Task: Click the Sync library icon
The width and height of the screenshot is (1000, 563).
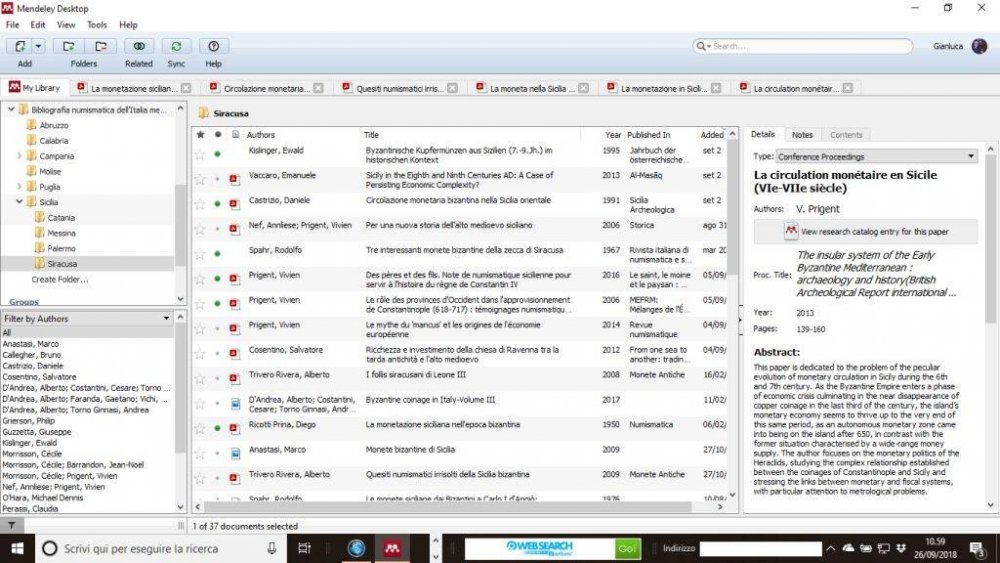Action: click(x=176, y=47)
